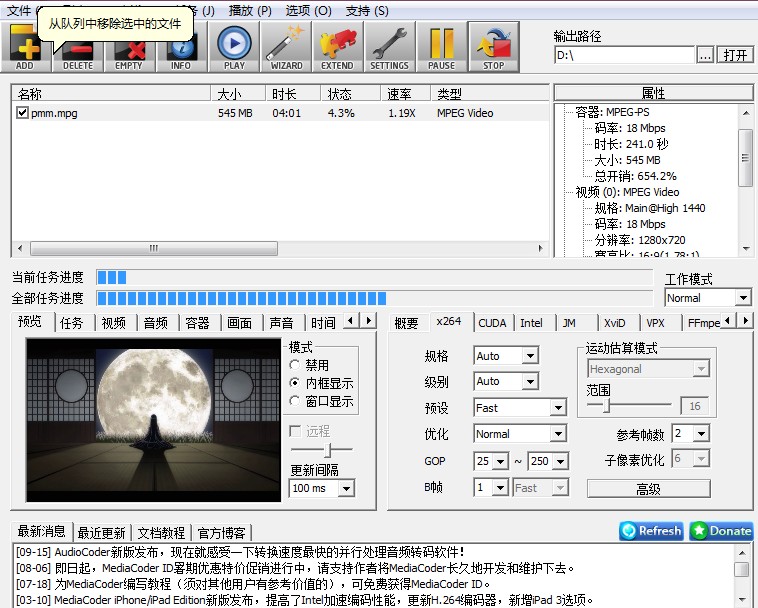758x608 pixels.
Task: Click the 打开 output folder button
Action: 735,55
